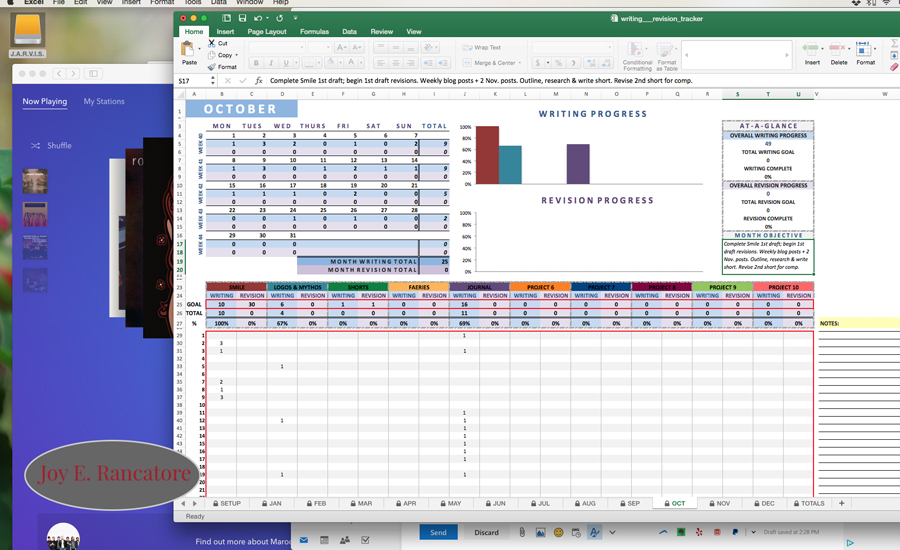This screenshot has height=550, width=900.
Task: Click the AutoSum sigma icon
Action: pos(894,43)
